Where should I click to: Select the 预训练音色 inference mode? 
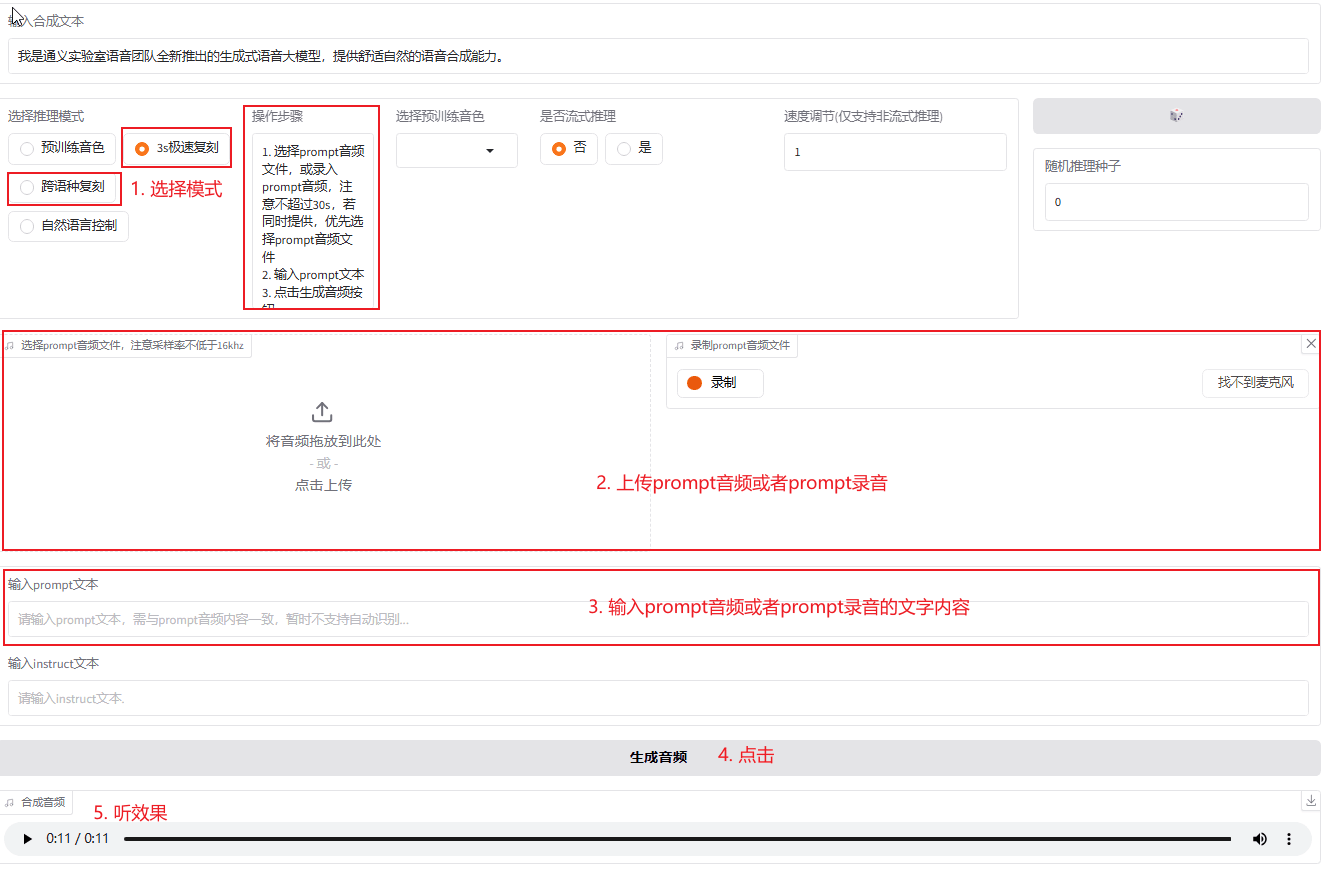[x=62, y=148]
